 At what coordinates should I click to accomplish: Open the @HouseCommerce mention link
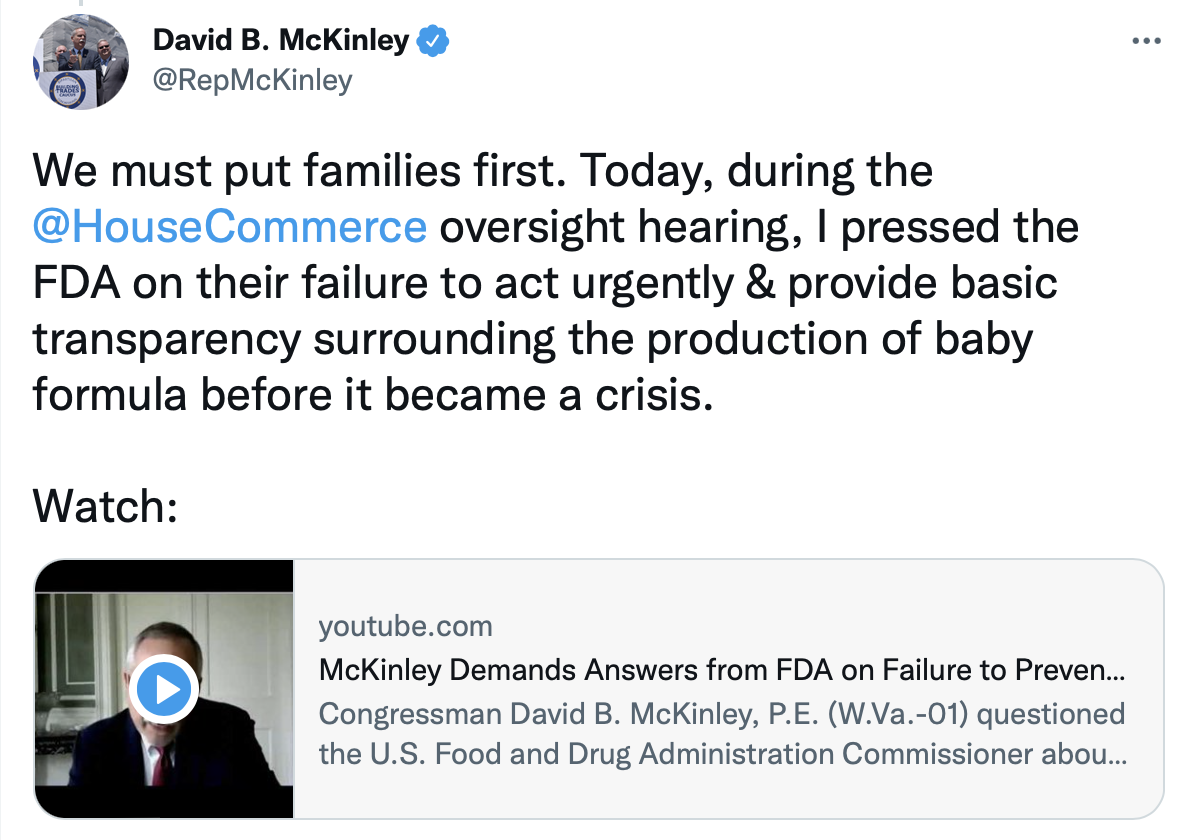(x=230, y=227)
